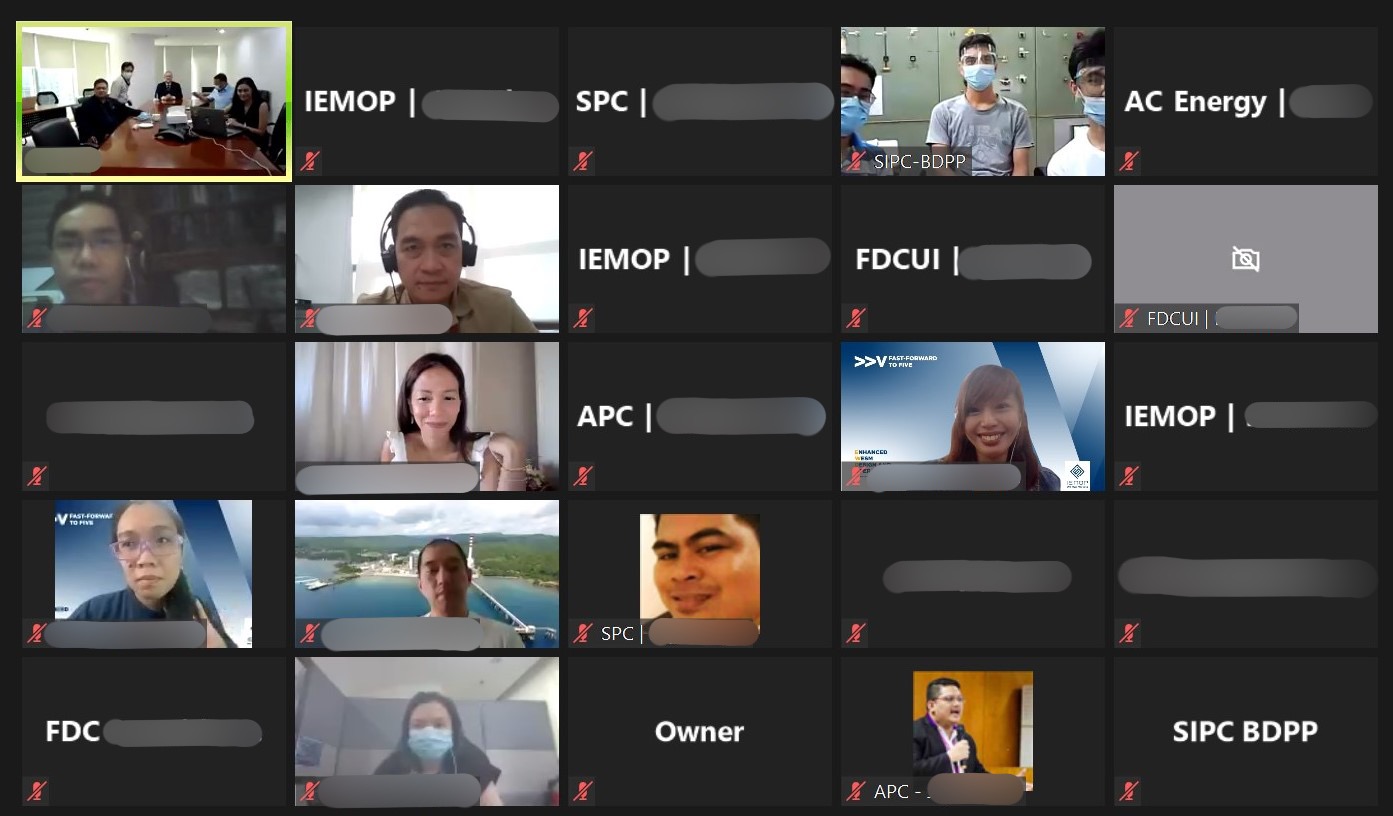Select the highlighted conference room video tile
Image resolution: width=1393 pixels, height=816 pixels.
pyautogui.click(x=154, y=102)
